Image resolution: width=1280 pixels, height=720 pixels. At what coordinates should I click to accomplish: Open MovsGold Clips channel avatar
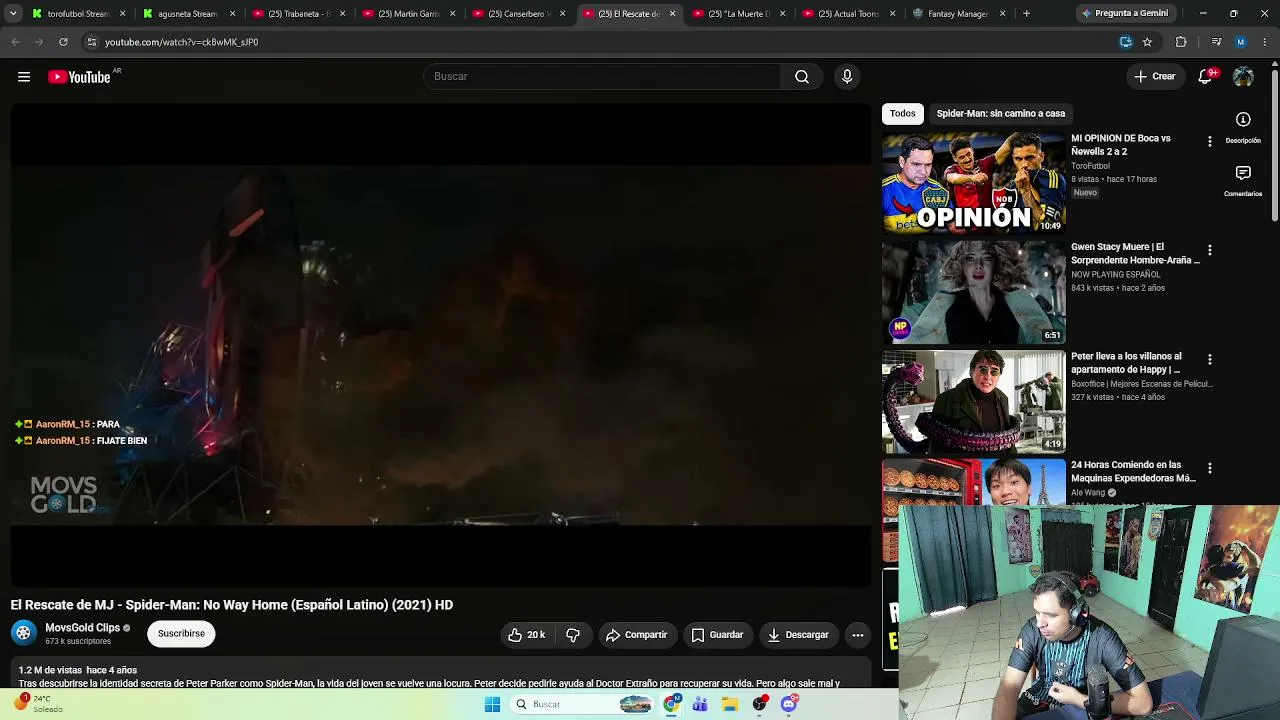coord(23,633)
